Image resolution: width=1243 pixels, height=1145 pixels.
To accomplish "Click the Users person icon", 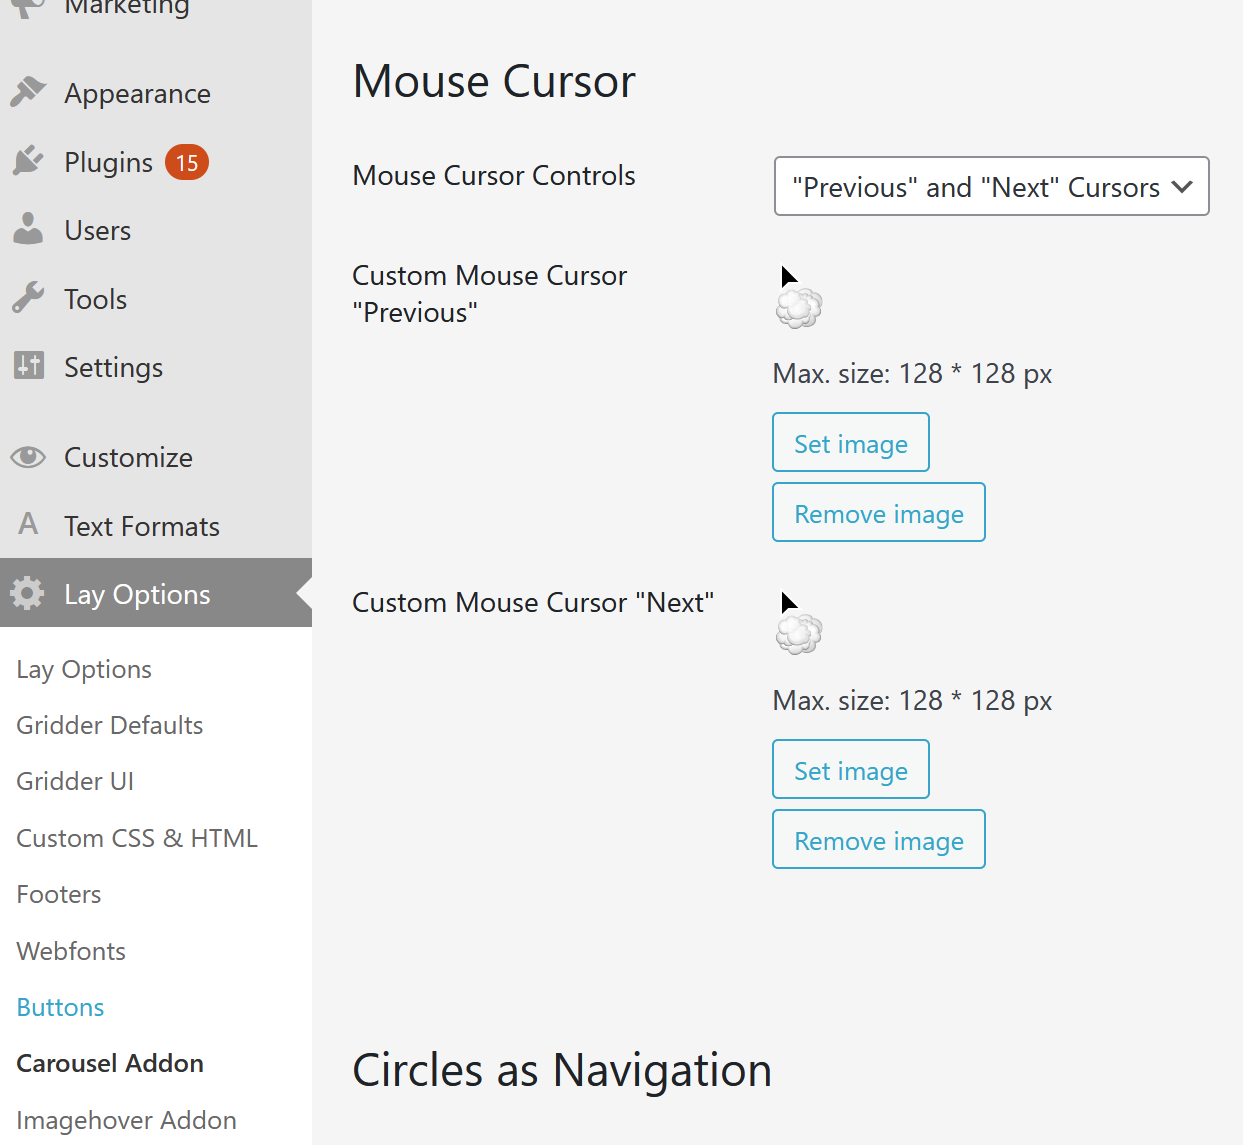I will click(x=28, y=229).
